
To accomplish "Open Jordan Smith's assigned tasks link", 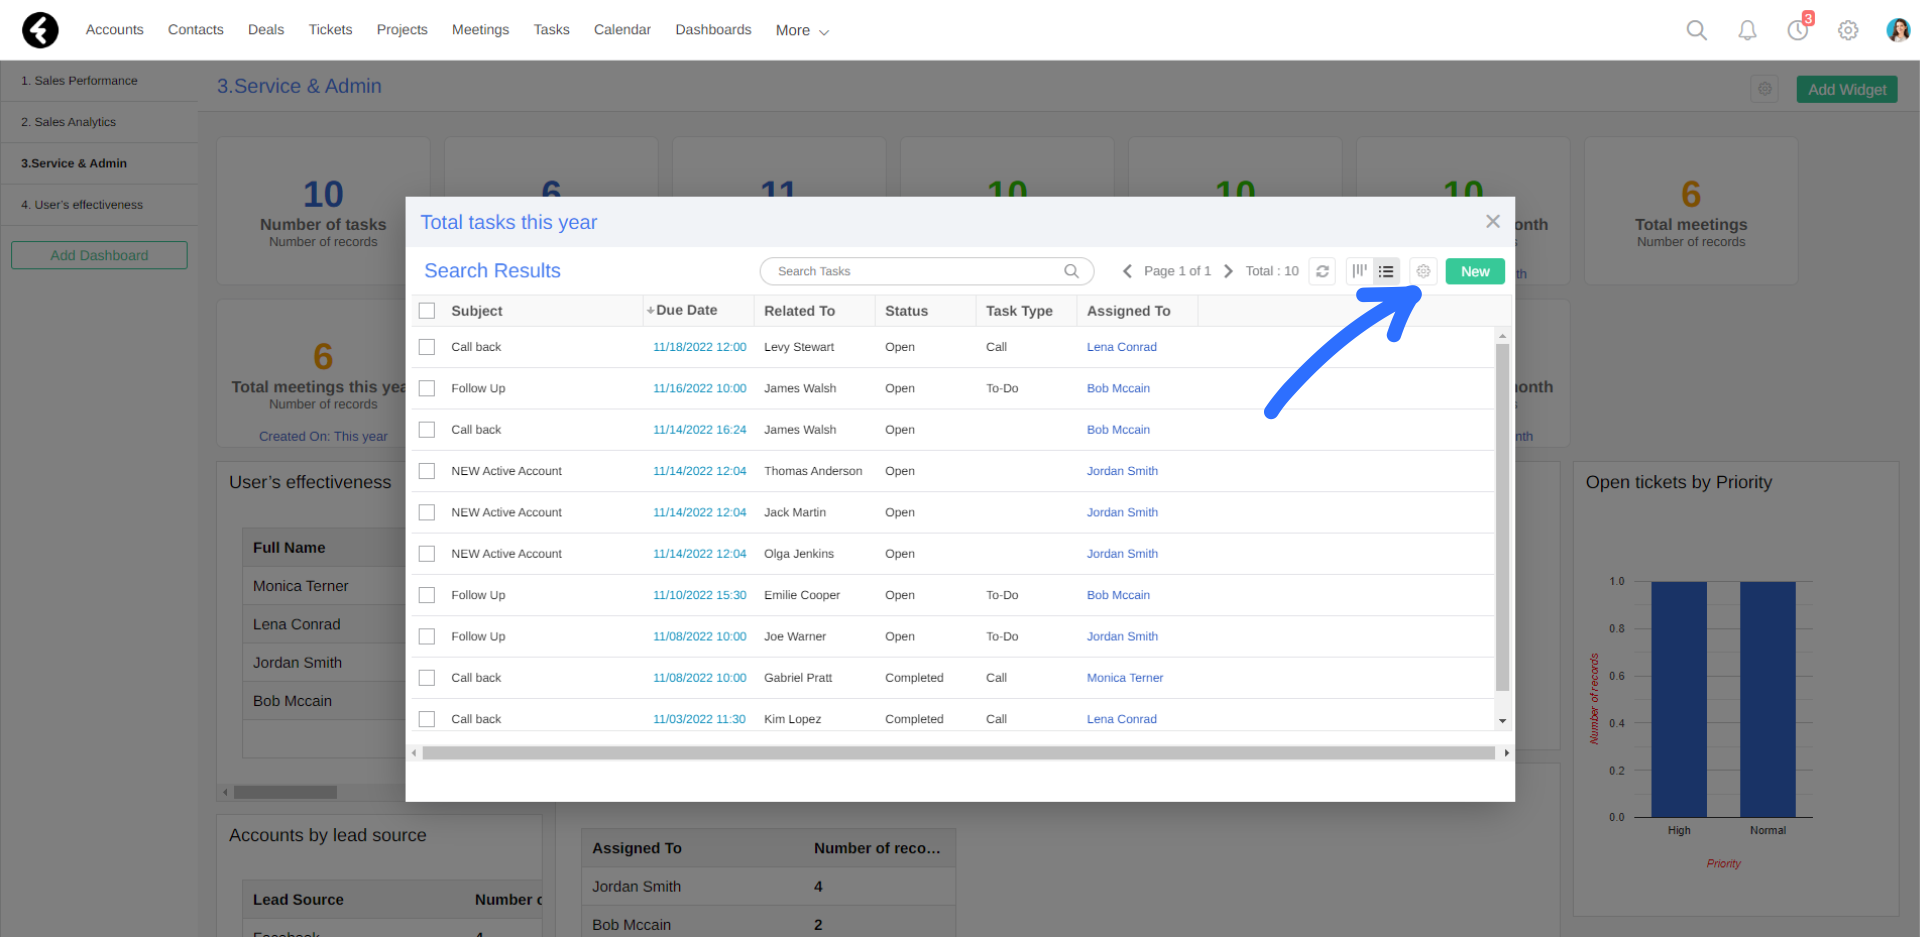I will pos(1122,471).
